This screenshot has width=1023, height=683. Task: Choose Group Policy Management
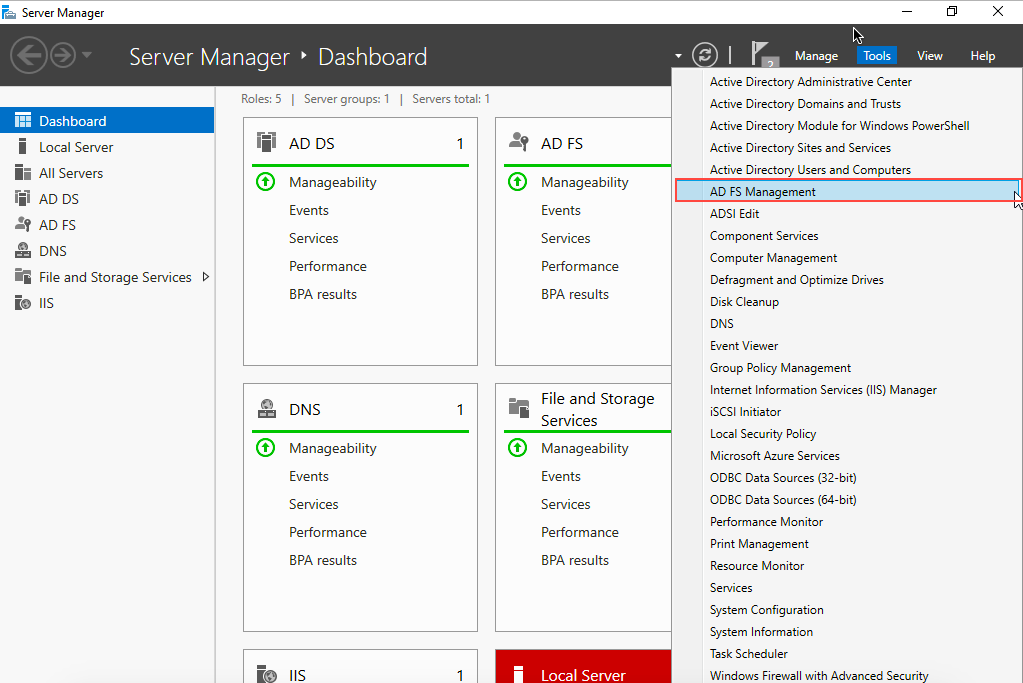pyautogui.click(x=780, y=368)
